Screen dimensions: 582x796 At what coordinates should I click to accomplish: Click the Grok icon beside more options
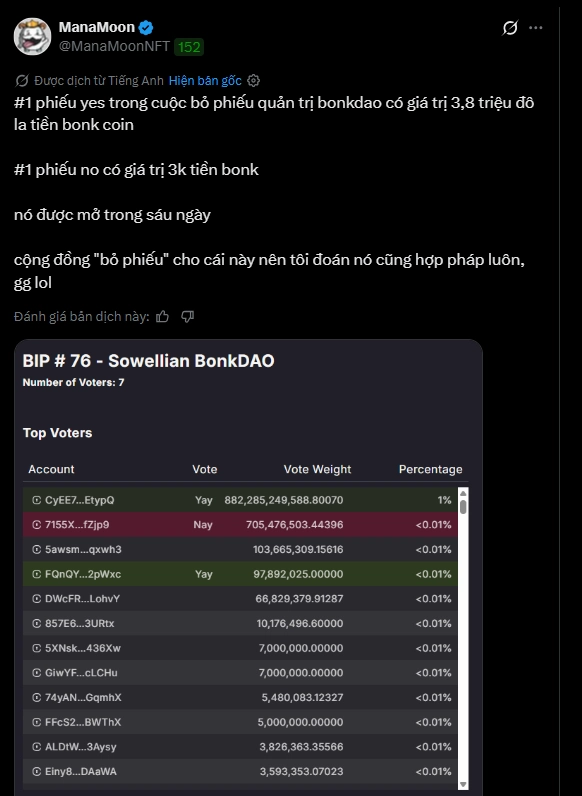pos(510,27)
